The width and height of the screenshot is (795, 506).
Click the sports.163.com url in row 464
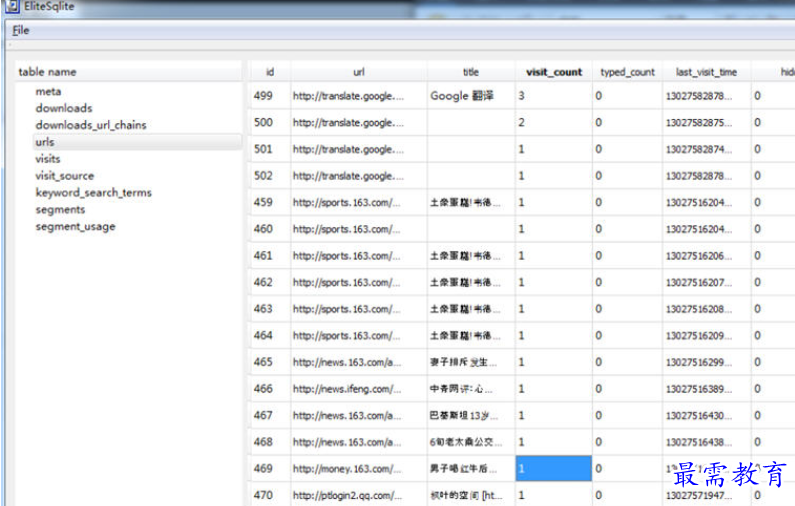(x=358, y=336)
